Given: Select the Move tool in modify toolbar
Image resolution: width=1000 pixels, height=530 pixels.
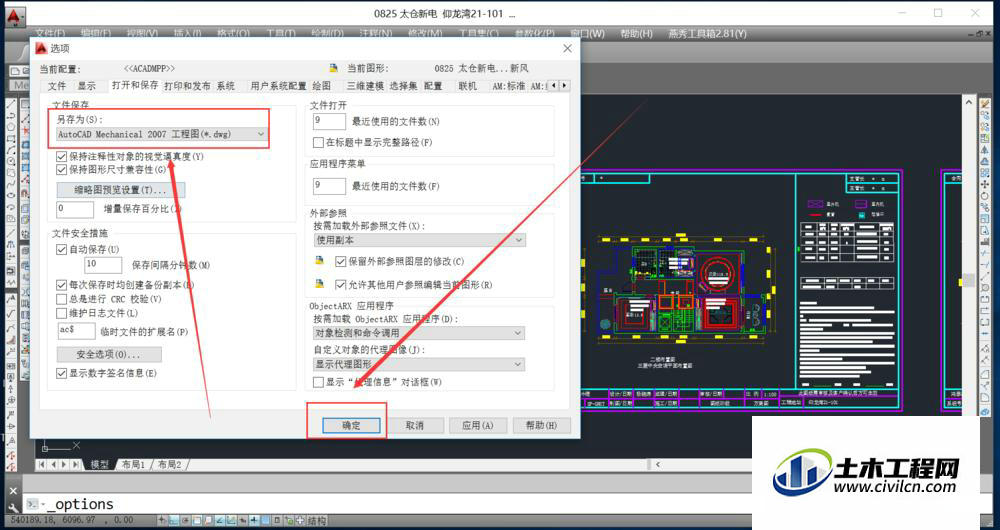Looking at the screenshot, I should click(985, 184).
